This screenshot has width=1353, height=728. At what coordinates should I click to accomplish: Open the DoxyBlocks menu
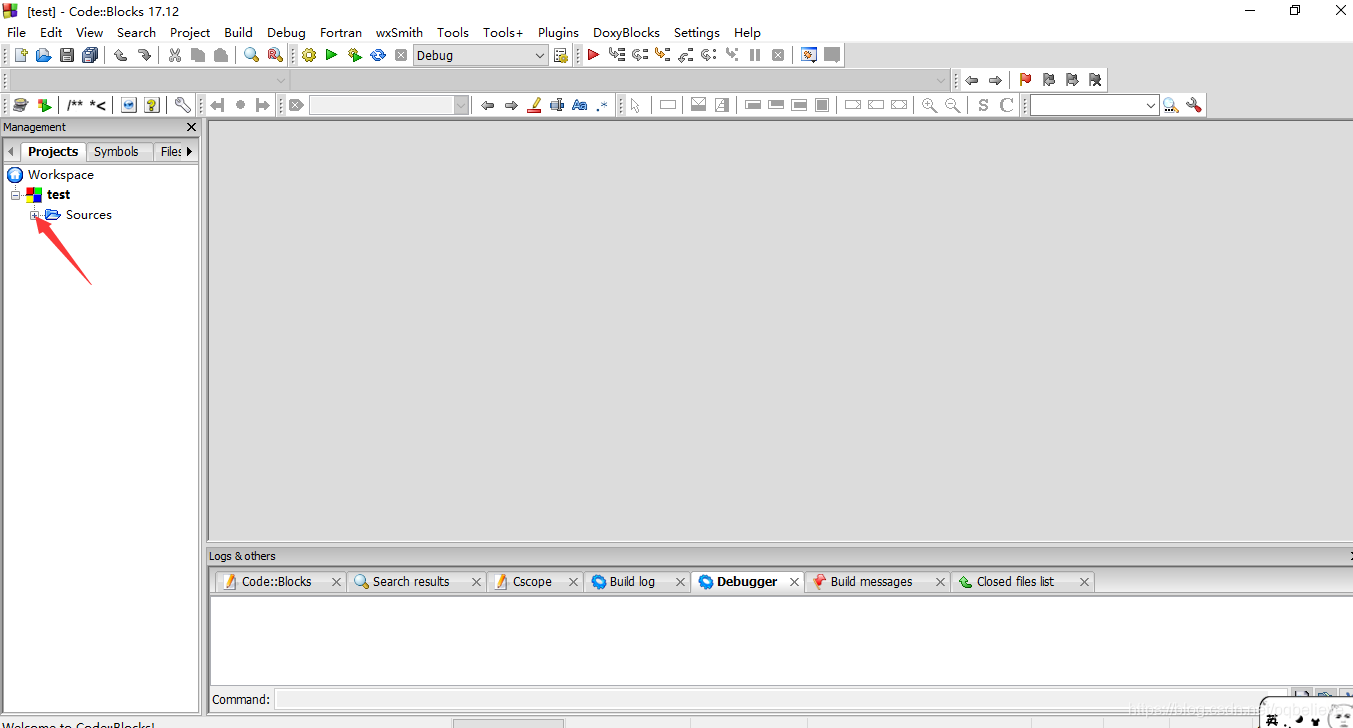(x=626, y=32)
